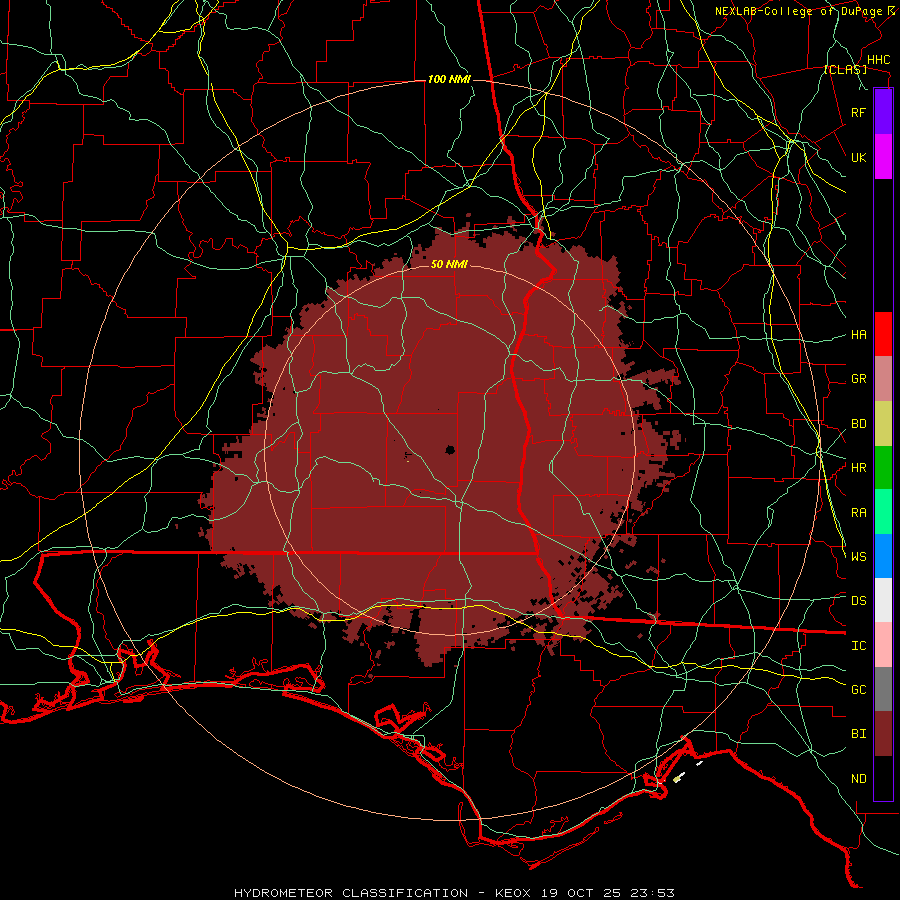Click the 50 NMI range ring label
The width and height of the screenshot is (900, 900).
pyautogui.click(x=449, y=264)
